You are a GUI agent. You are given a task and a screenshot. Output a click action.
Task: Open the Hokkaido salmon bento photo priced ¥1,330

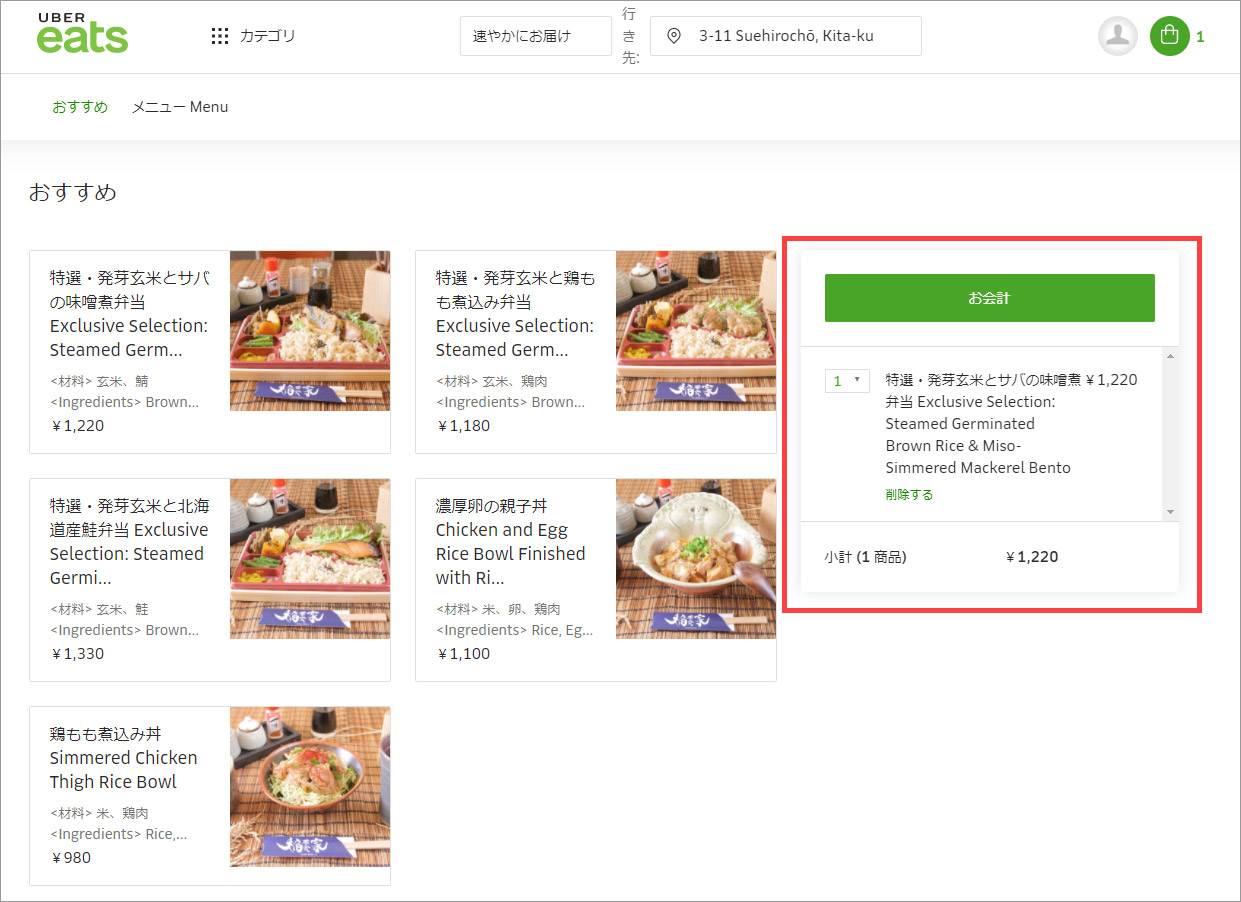tap(310, 559)
